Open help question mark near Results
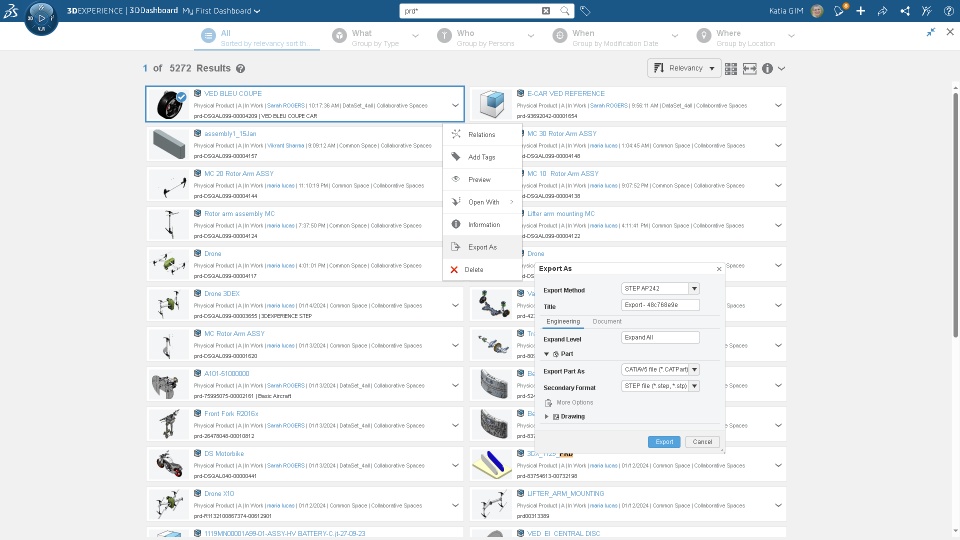Screen dimensions: 960x540 (x=241, y=69)
